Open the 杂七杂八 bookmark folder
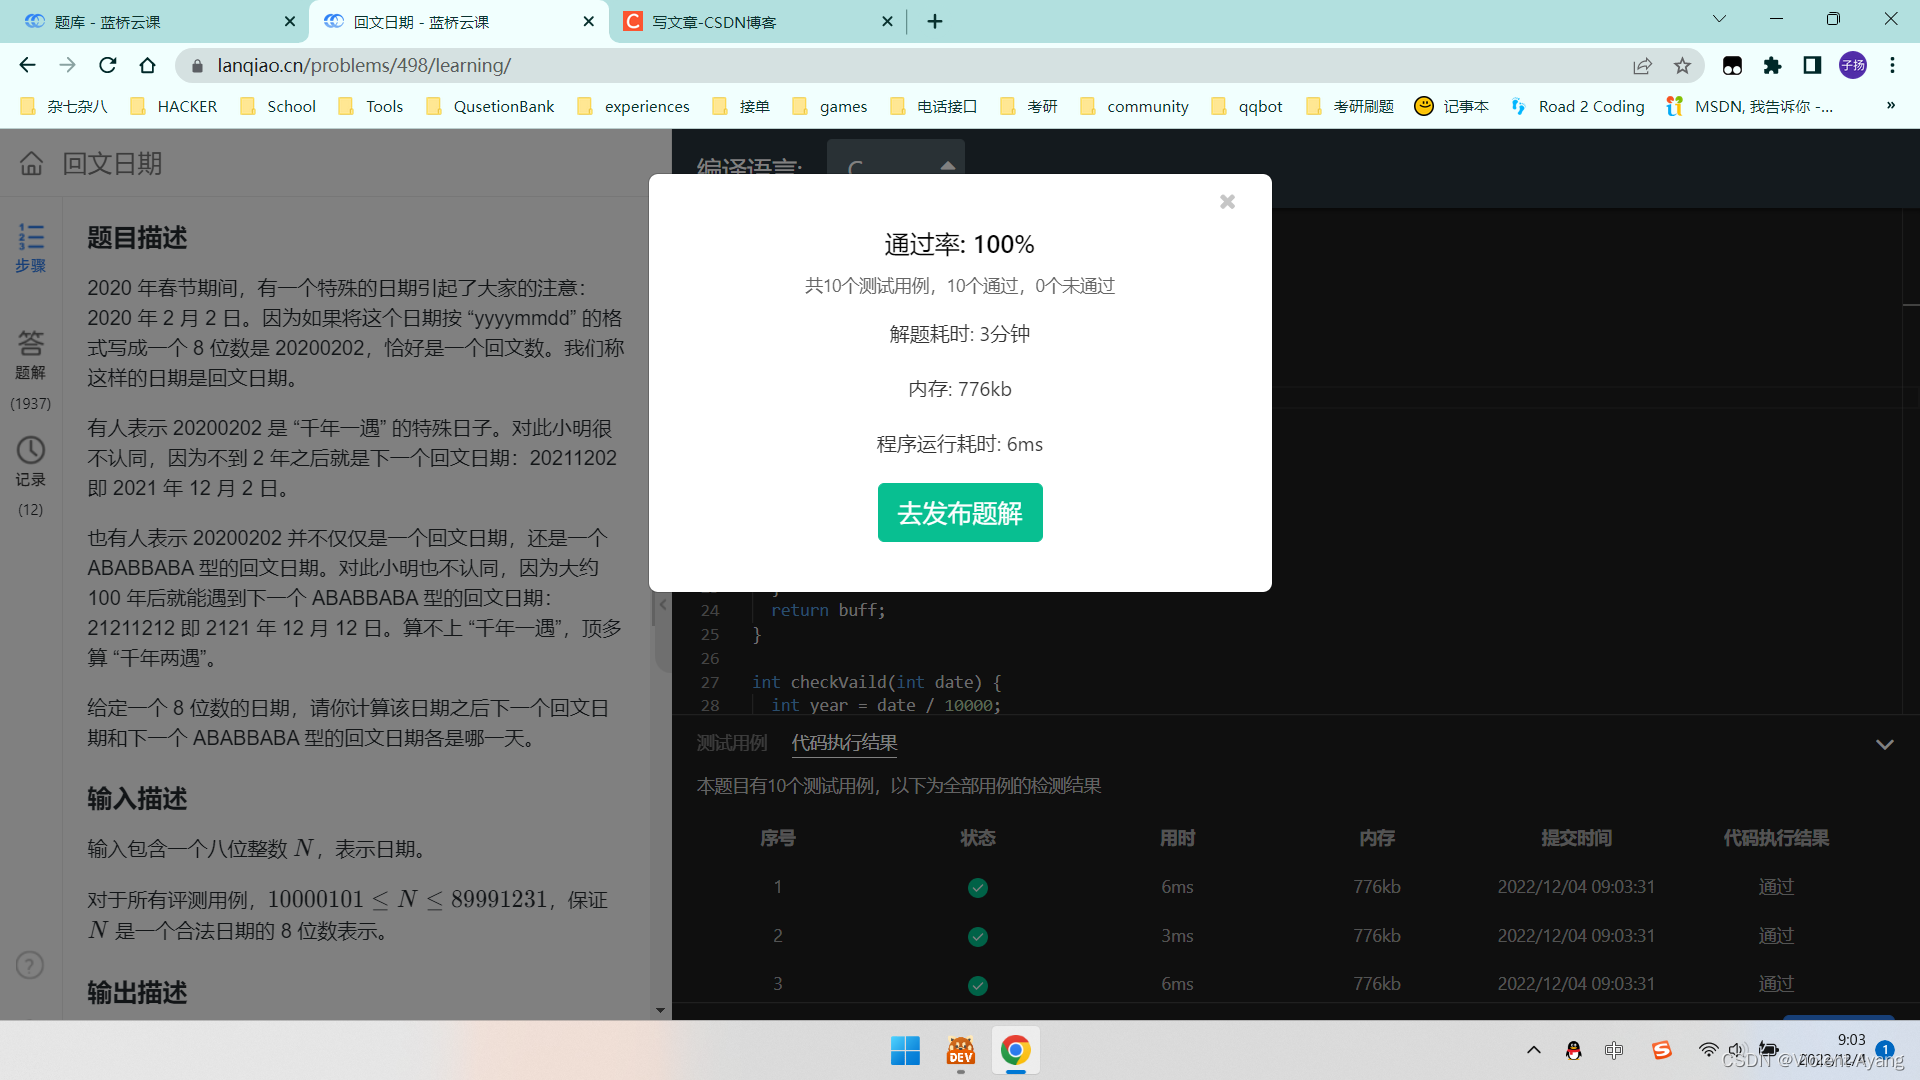This screenshot has height=1080, width=1920. pos(64,106)
